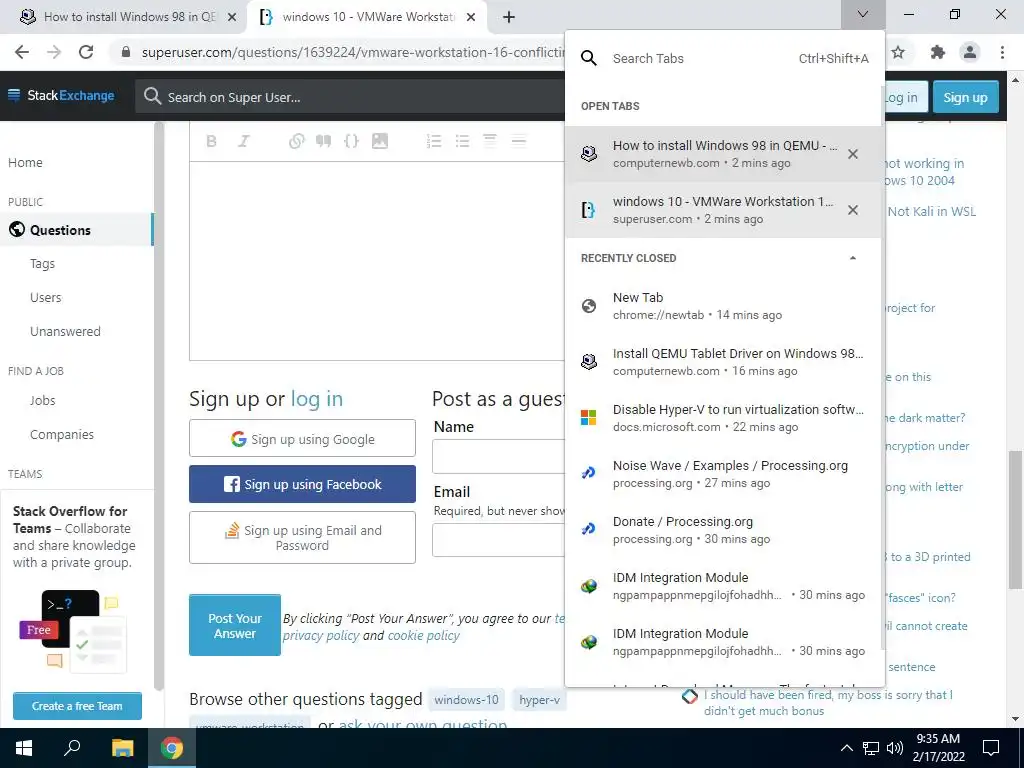The image size is (1024, 768).
Task: Collapse the Recently Closed section
Action: coord(853,258)
